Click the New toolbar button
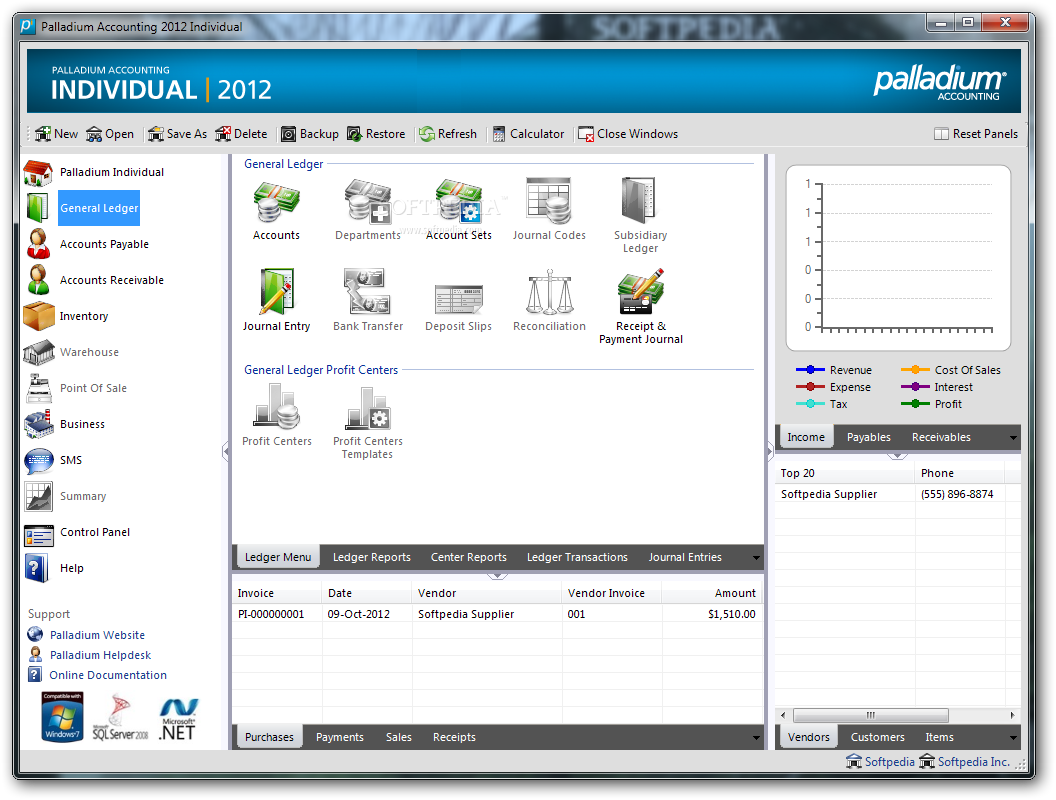1056x800 pixels. [57, 134]
